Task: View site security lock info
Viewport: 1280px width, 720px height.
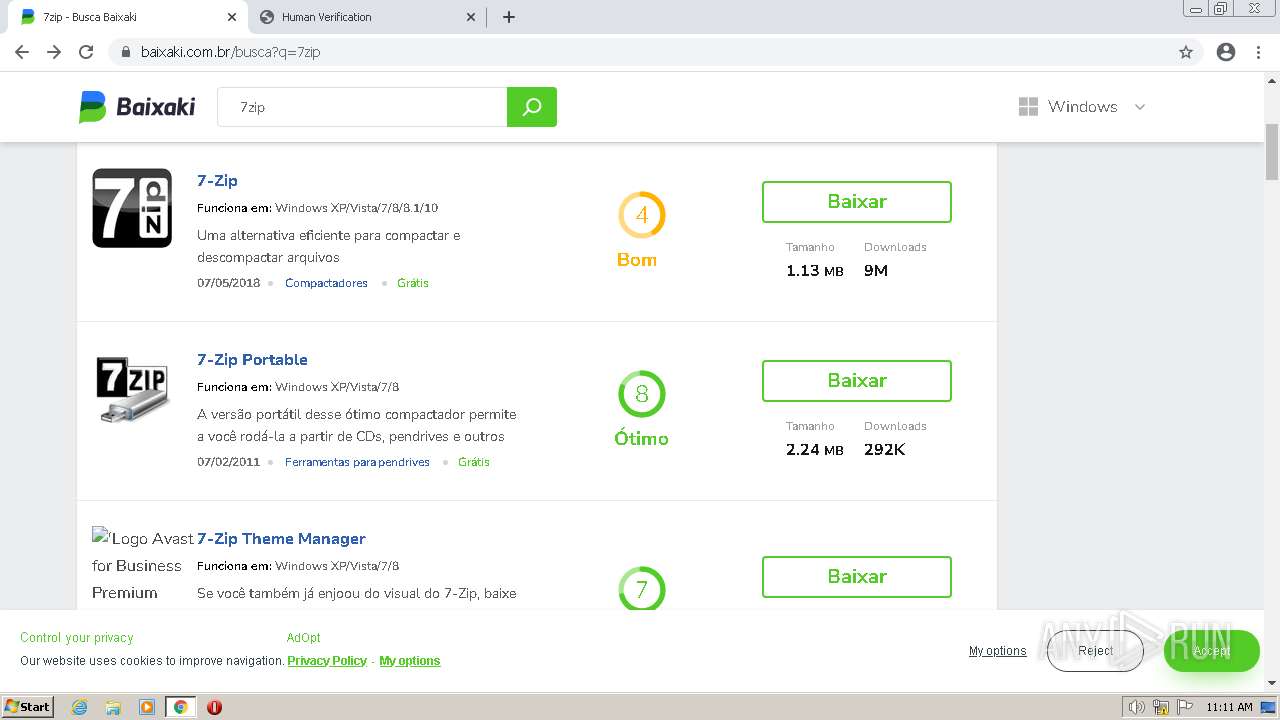Action: point(126,52)
